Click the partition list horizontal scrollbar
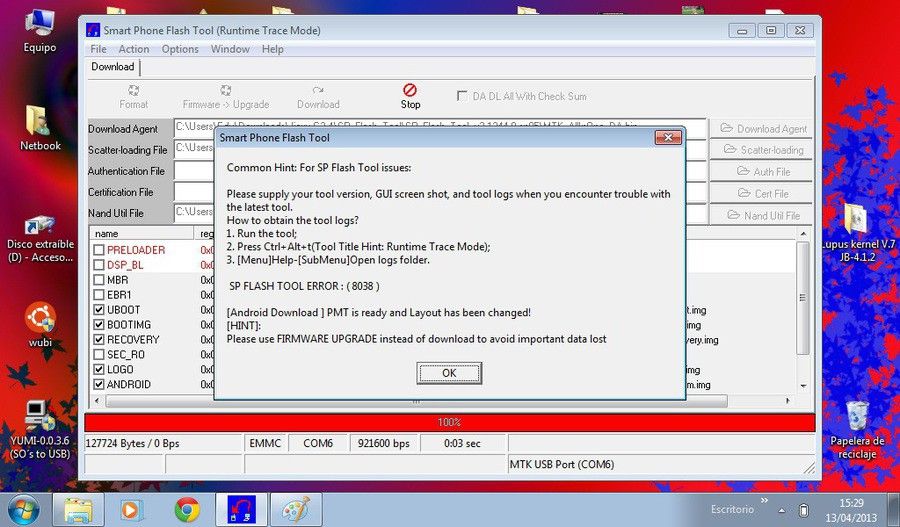The width and height of the screenshot is (900, 527). [x=416, y=401]
